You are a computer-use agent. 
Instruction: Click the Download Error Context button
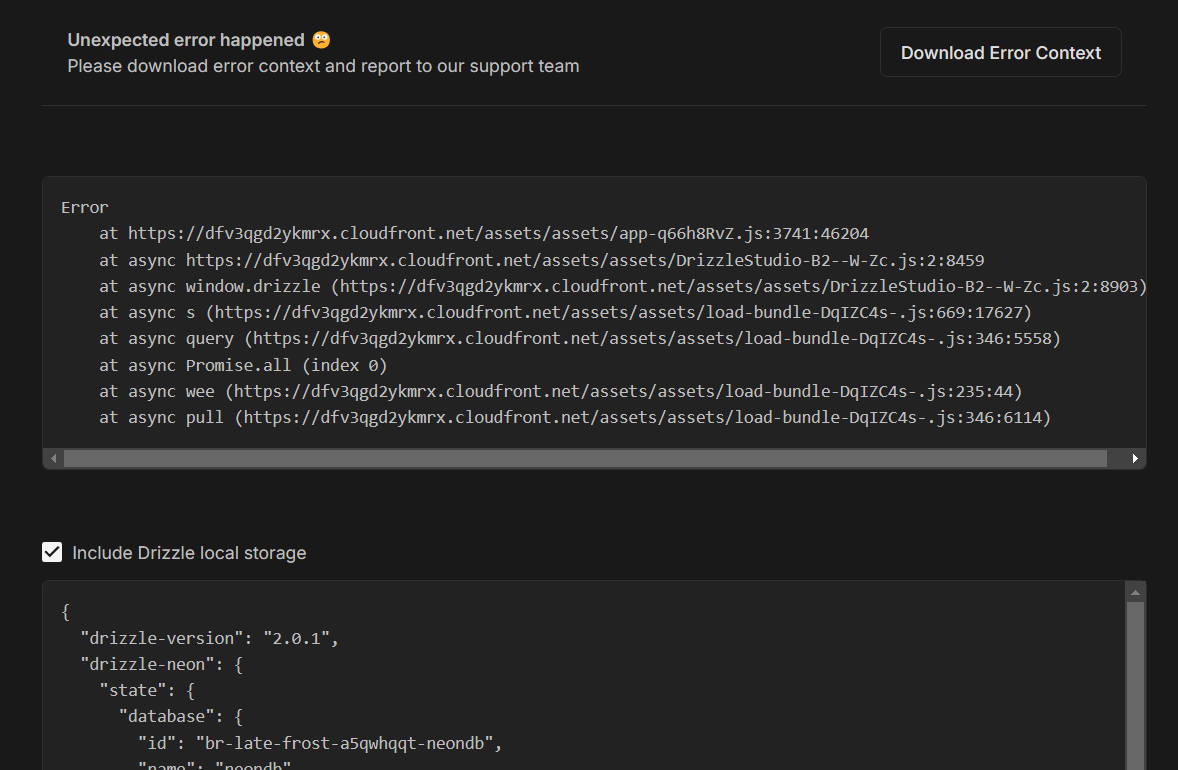(x=1001, y=53)
